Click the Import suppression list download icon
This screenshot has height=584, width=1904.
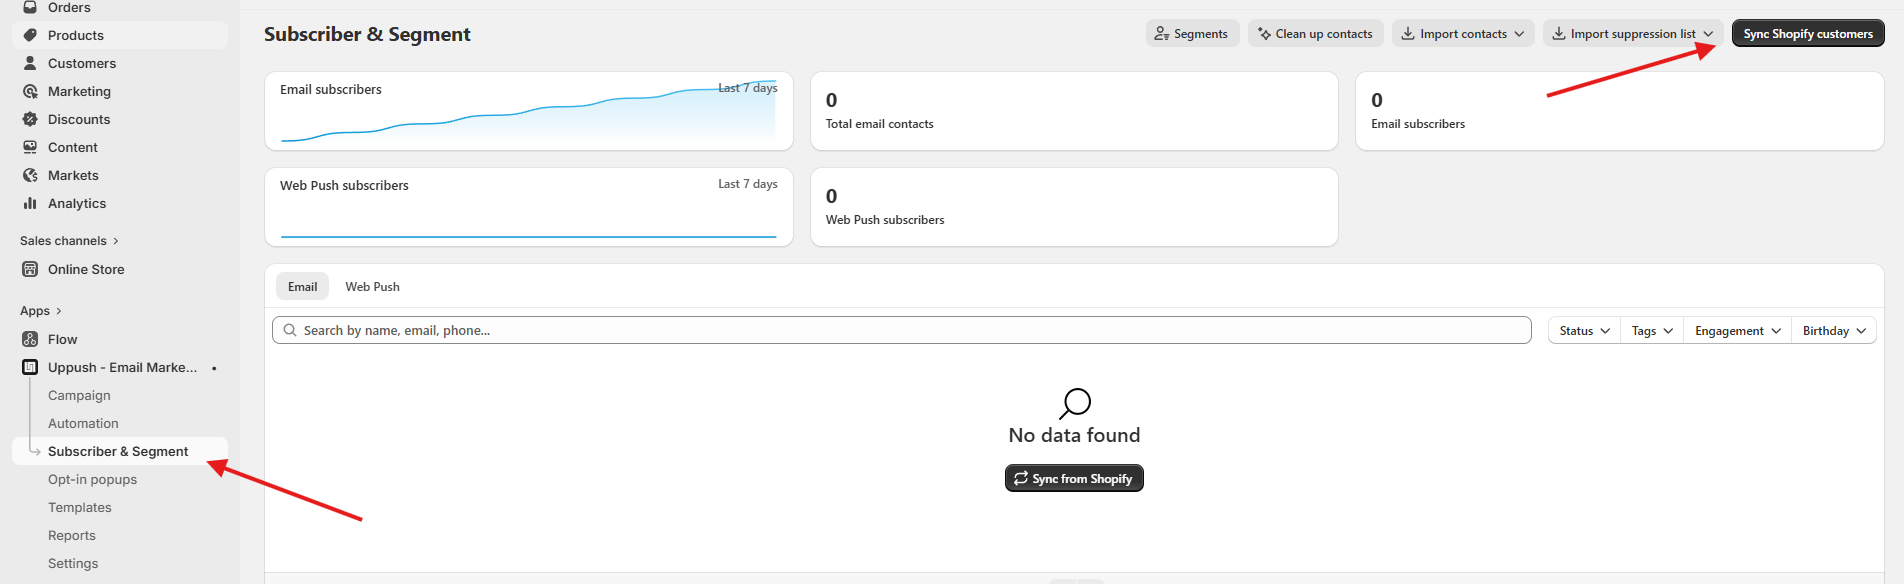1559,33
